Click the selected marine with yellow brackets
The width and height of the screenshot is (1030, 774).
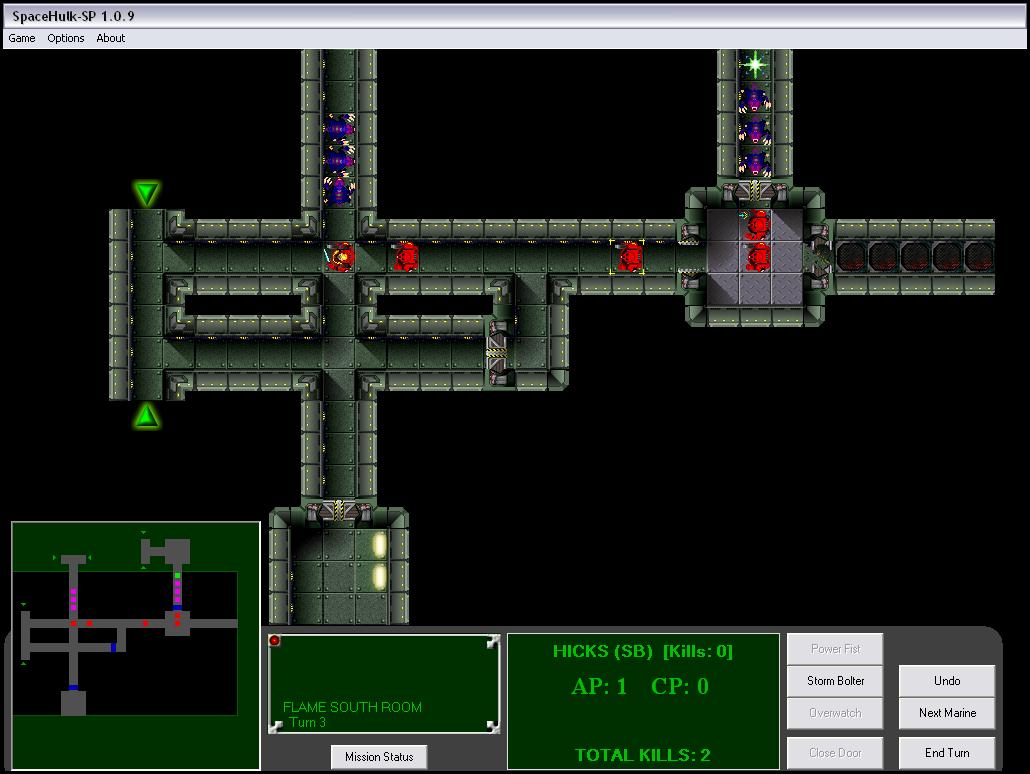628,257
